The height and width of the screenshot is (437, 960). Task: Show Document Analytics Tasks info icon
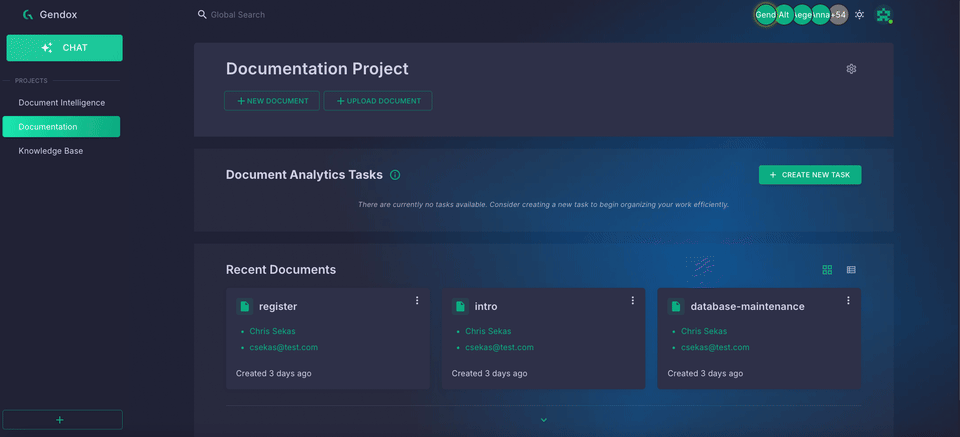click(395, 175)
